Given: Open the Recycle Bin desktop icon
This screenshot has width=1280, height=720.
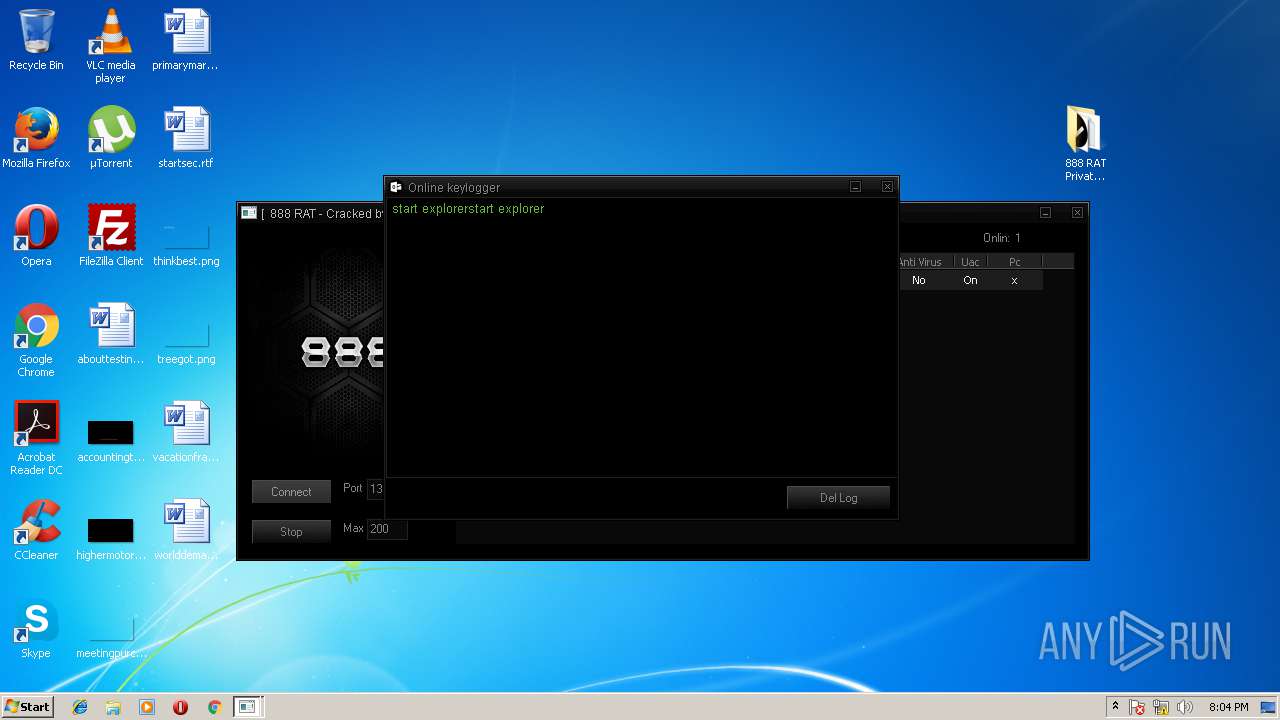Looking at the screenshot, I should [36, 40].
